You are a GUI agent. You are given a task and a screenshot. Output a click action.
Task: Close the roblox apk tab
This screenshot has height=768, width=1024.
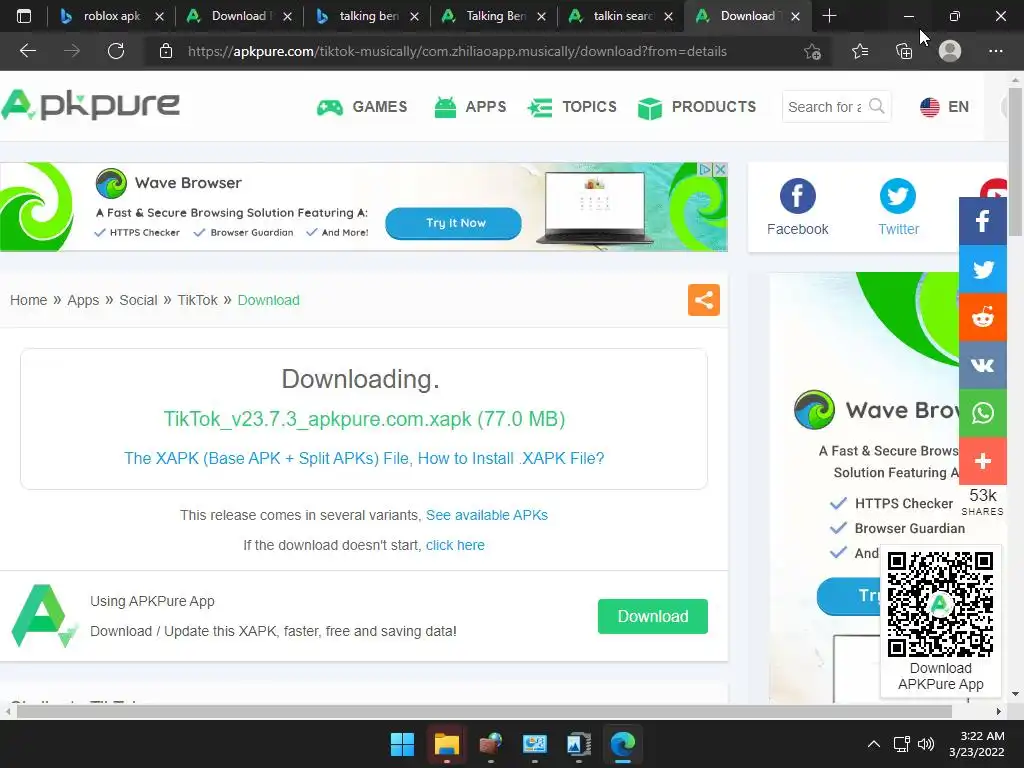[x=159, y=16]
